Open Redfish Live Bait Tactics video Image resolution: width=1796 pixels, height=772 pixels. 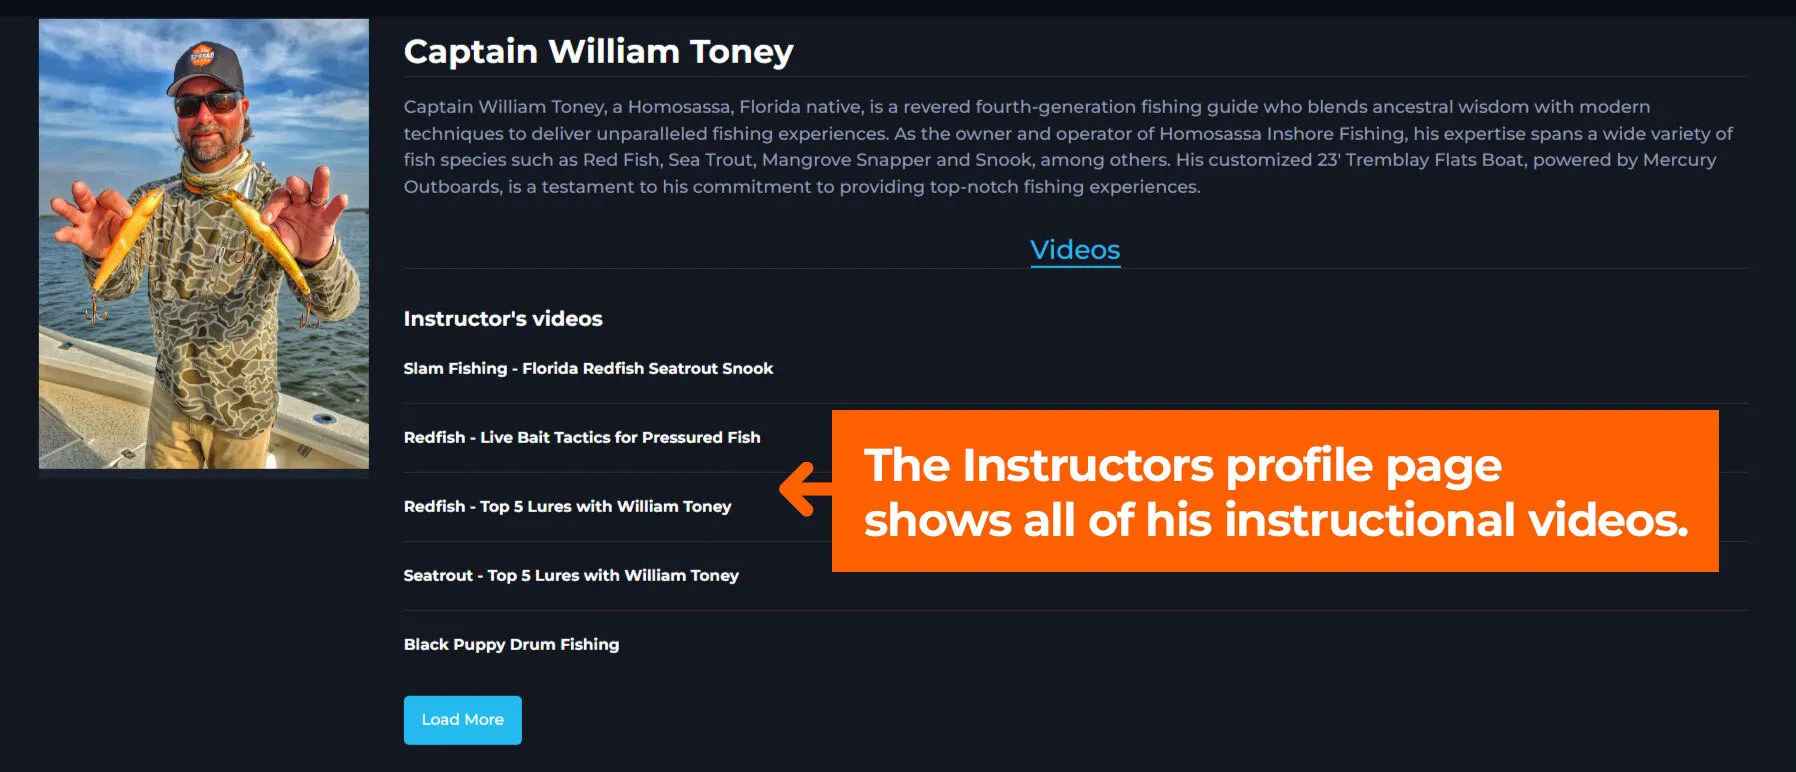[582, 438]
